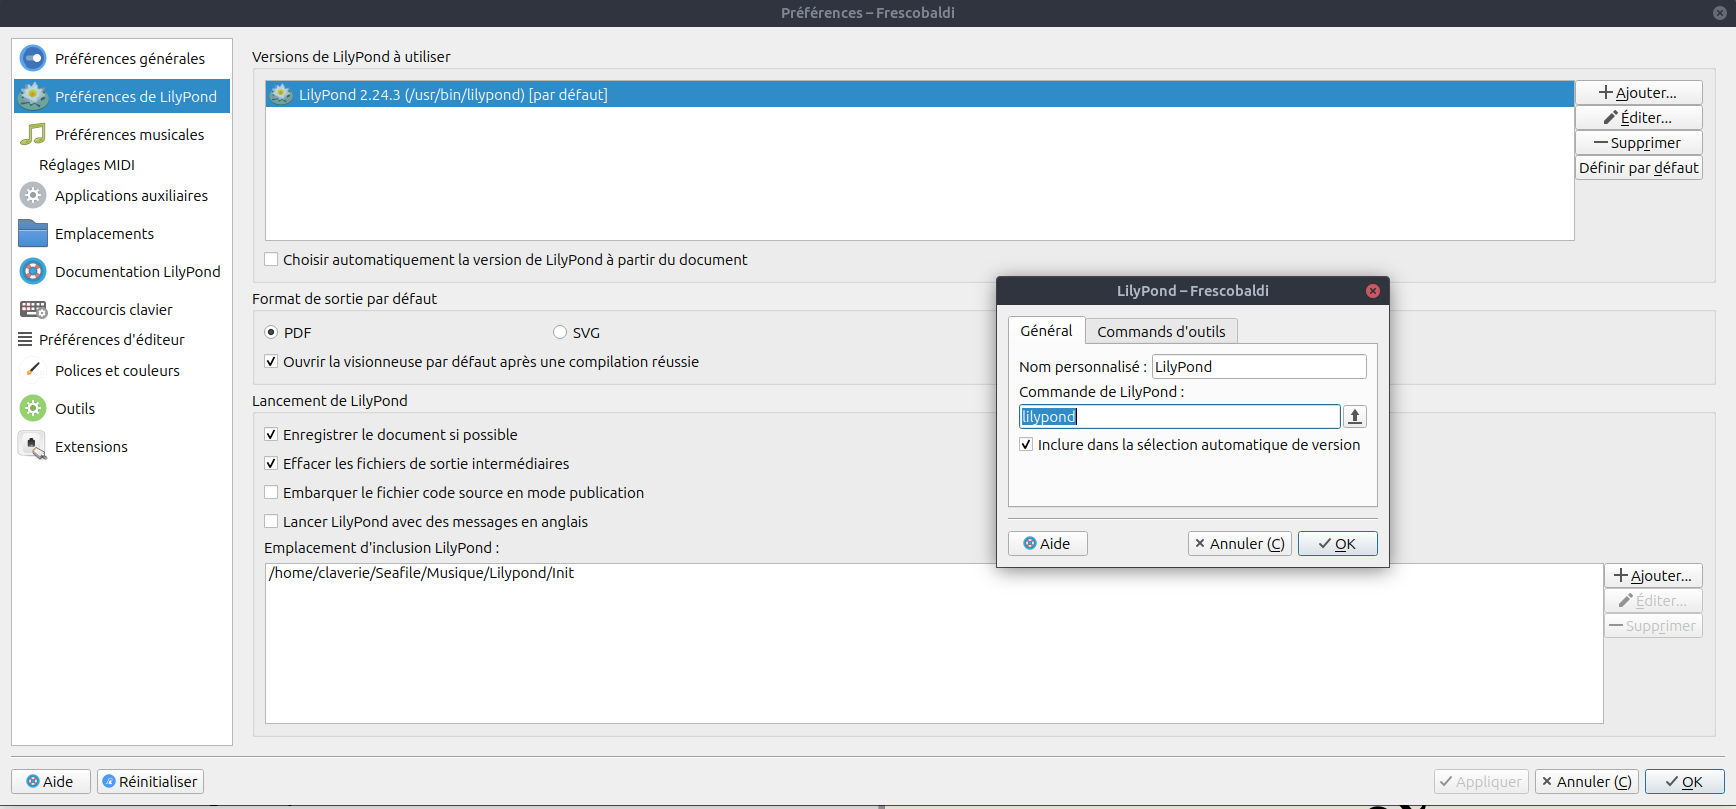Screen dimensions: 1736x809
Task: Click Éditer button for LilyPond versions
Action: (x=1638, y=118)
